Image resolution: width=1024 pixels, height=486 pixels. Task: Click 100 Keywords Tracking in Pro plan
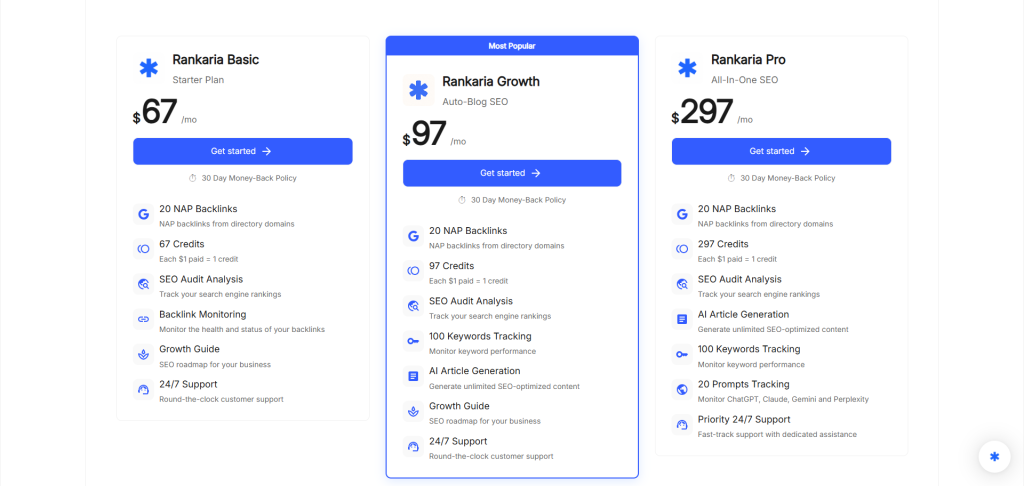pyautogui.click(x=749, y=349)
